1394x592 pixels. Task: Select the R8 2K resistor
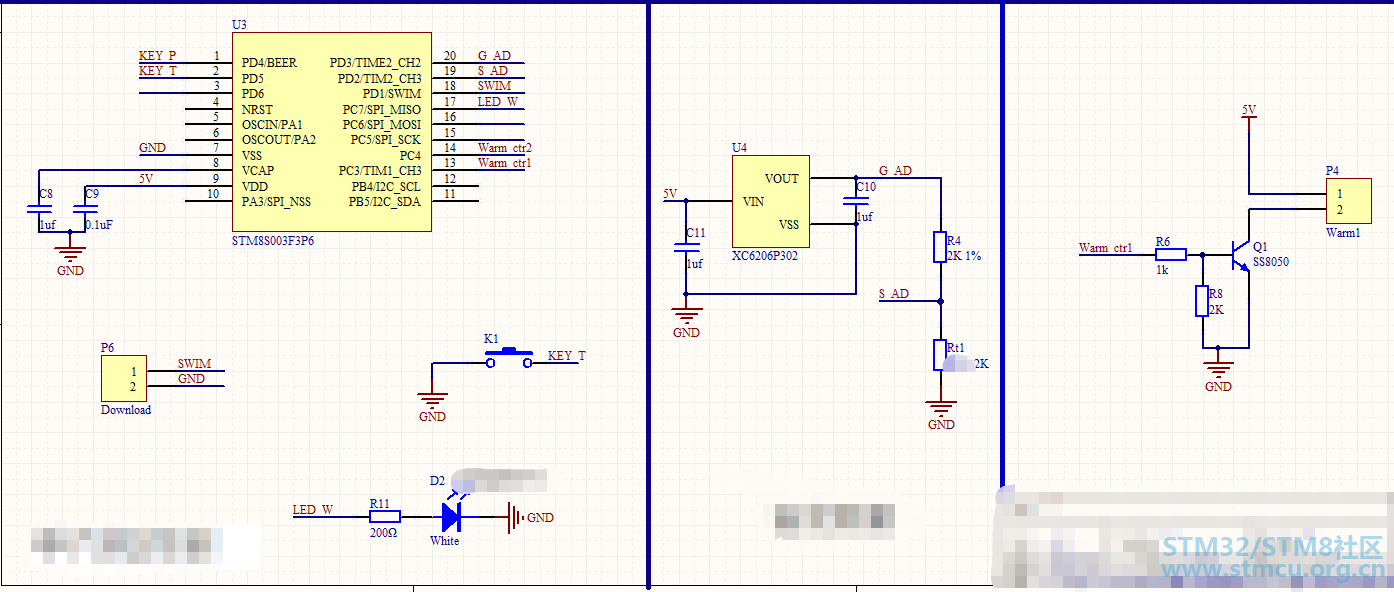1202,301
